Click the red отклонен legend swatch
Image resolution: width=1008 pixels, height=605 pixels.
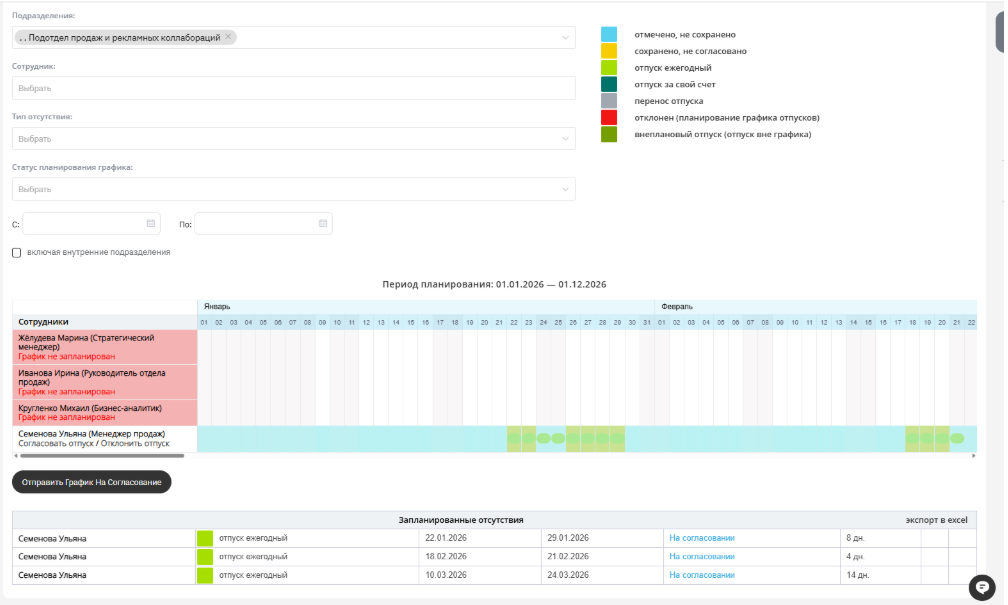pyautogui.click(x=609, y=118)
